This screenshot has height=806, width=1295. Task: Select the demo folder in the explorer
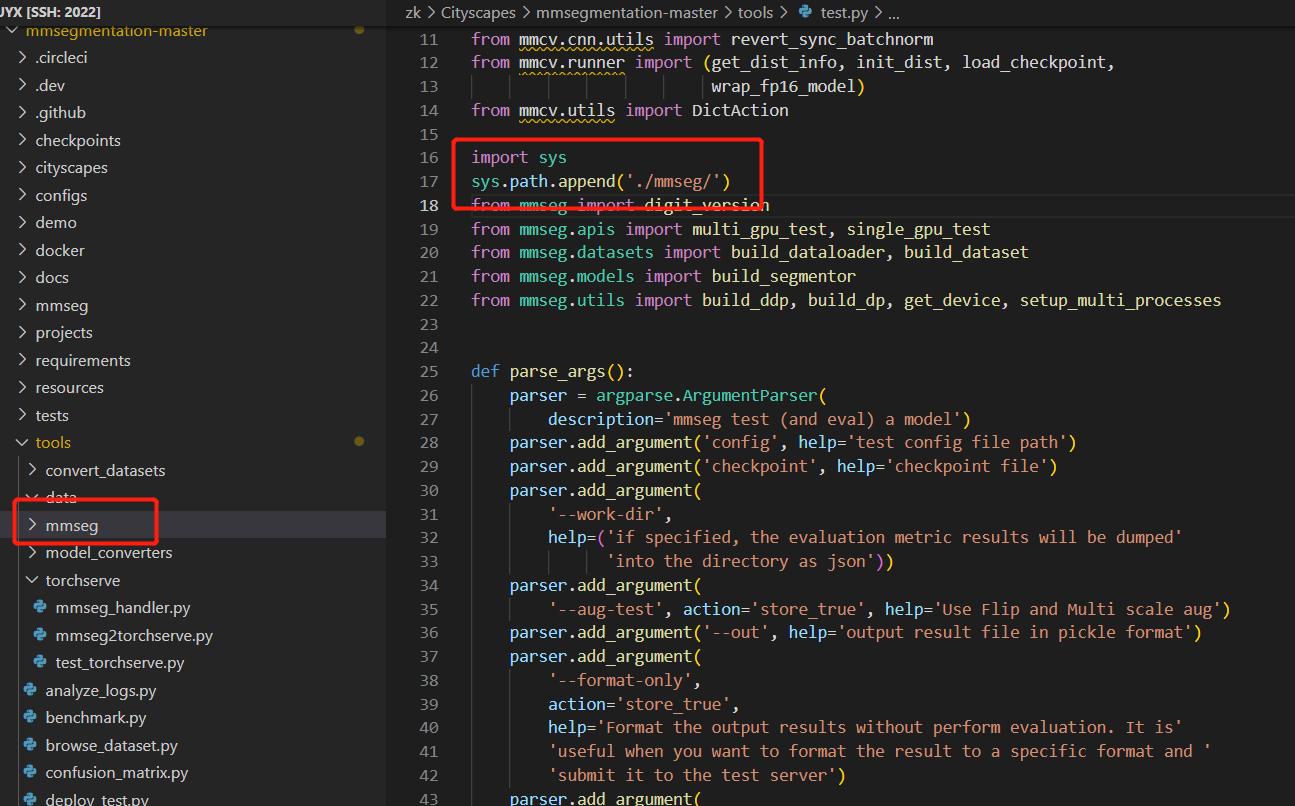click(53, 222)
